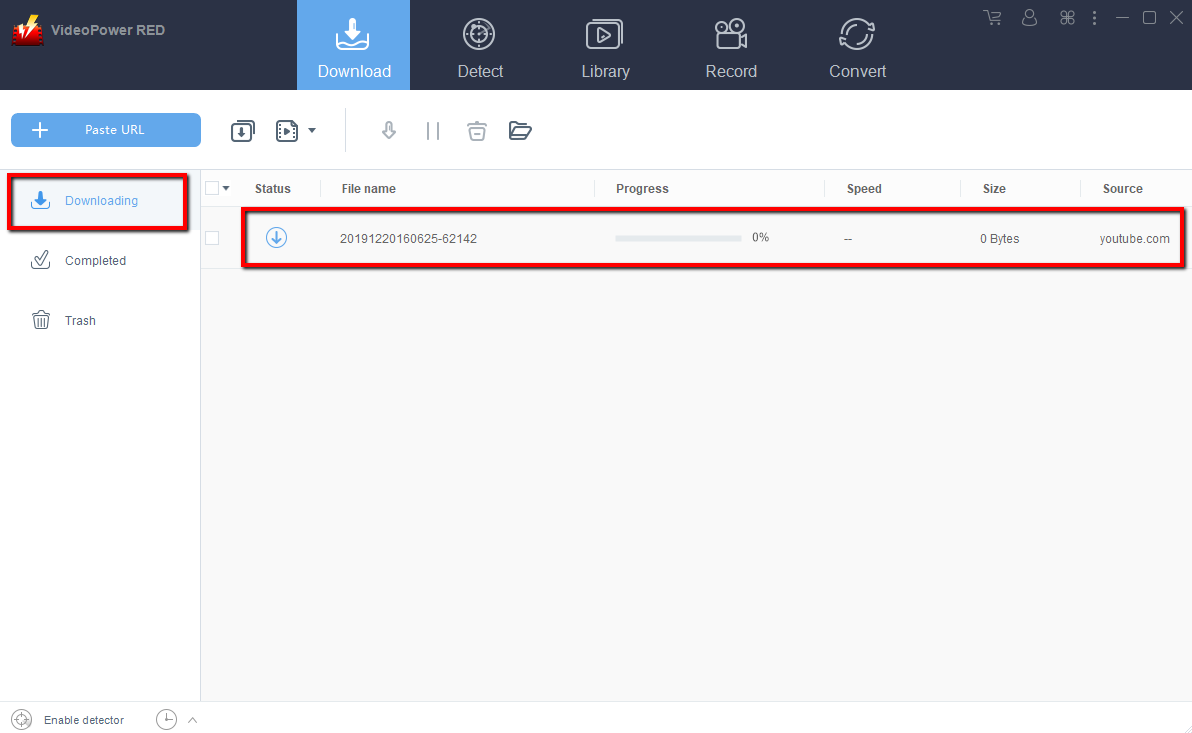Toggle the select-all checkbox in header

212,188
